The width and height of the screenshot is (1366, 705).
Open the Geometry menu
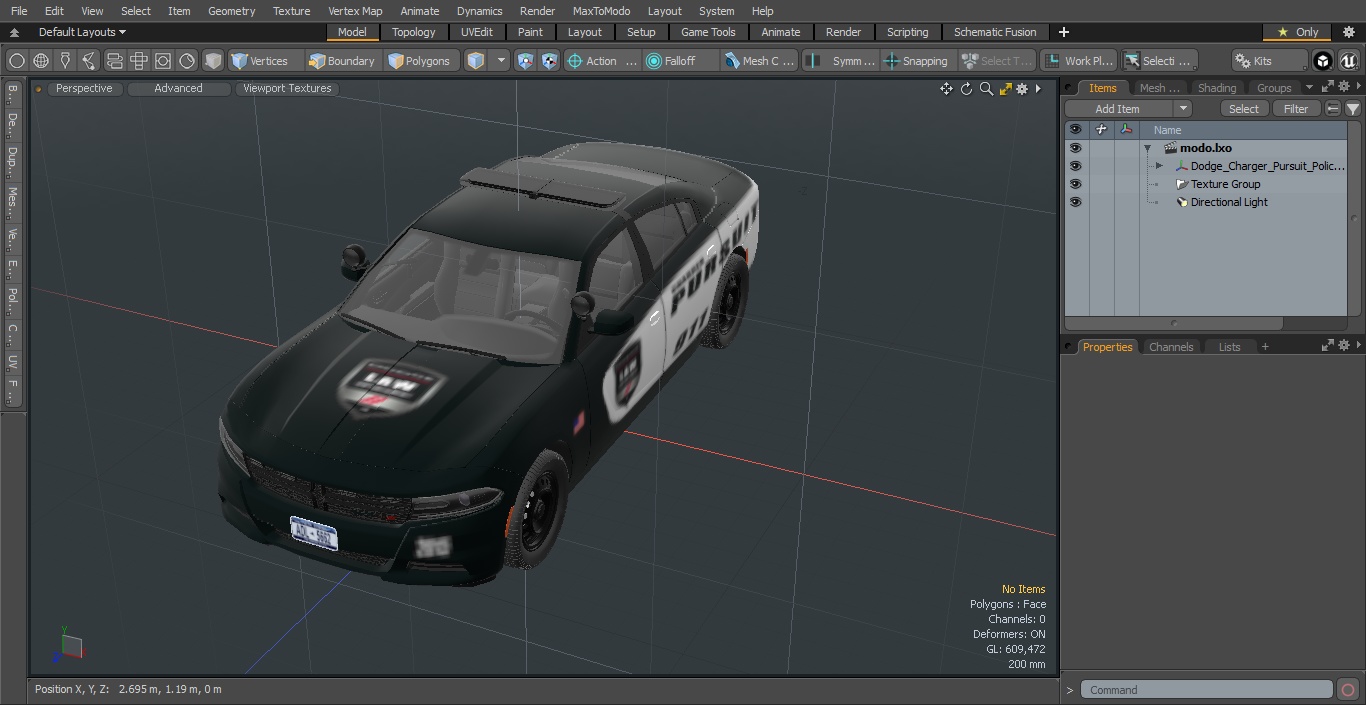coord(231,11)
